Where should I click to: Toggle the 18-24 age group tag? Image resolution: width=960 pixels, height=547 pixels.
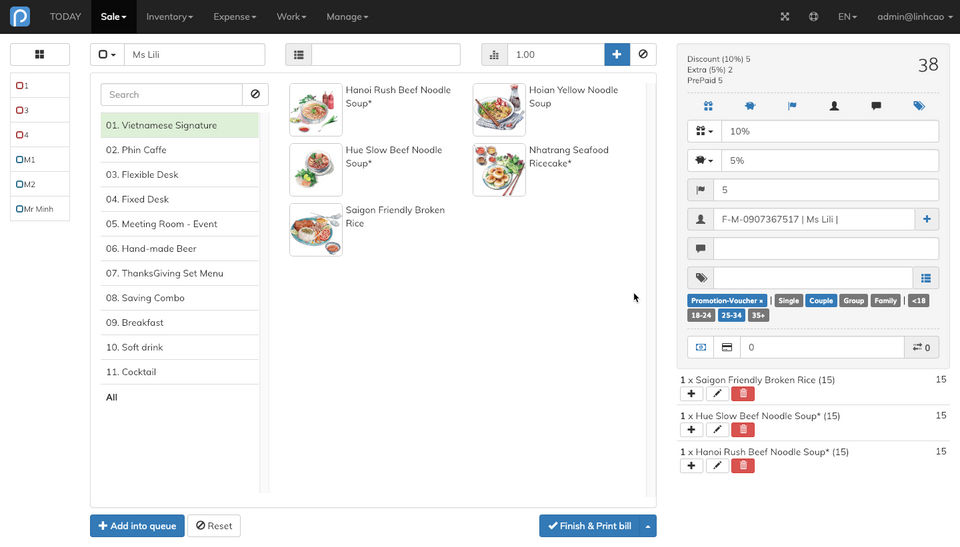700,315
